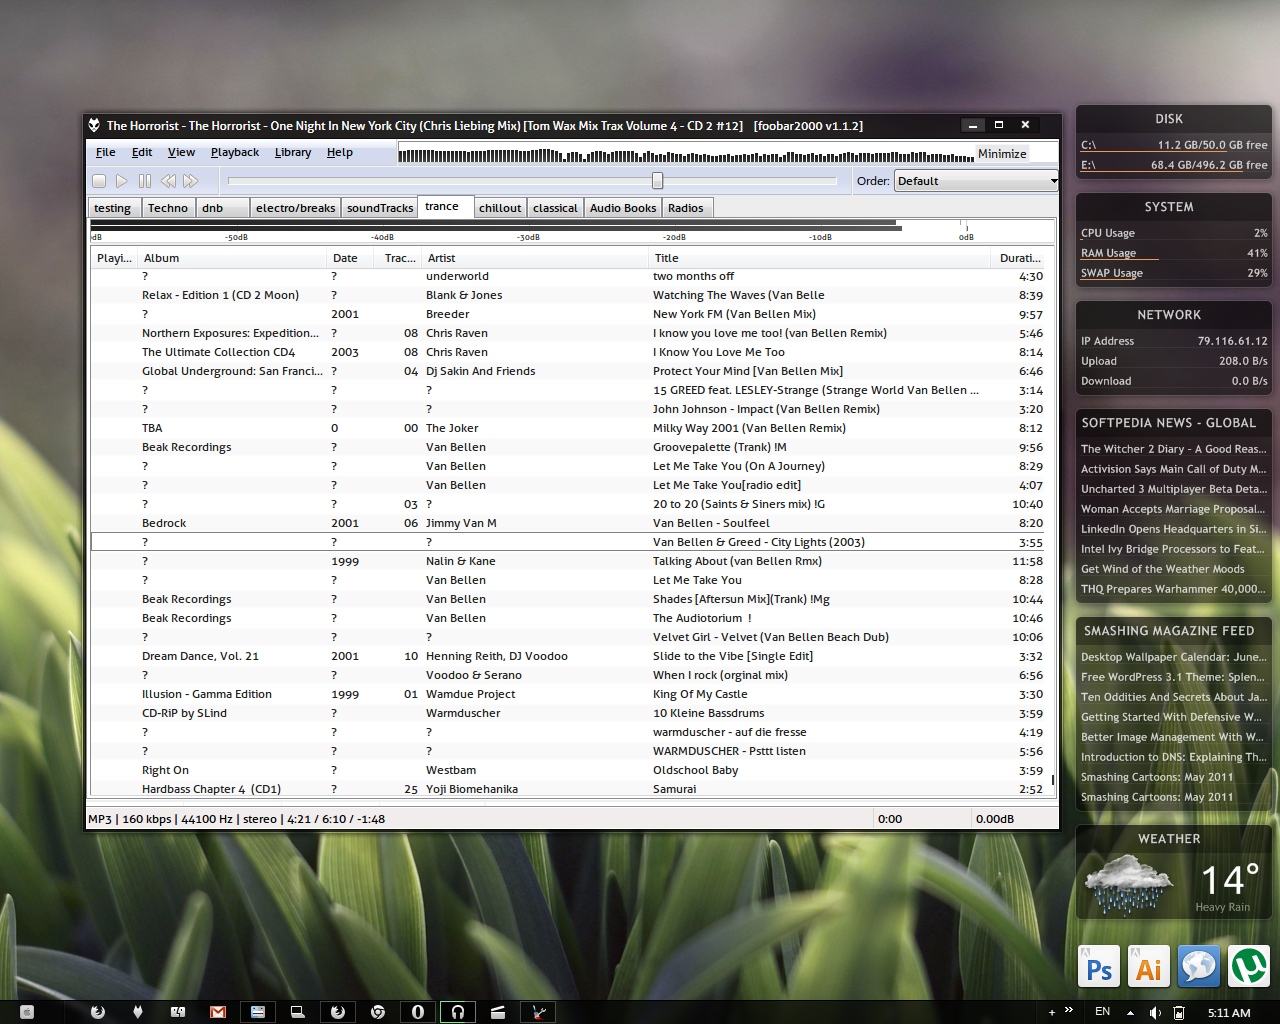The width and height of the screenshot is (1280, 1024).
Task: Sort playlist by Title column header
Action: point(820,258)
